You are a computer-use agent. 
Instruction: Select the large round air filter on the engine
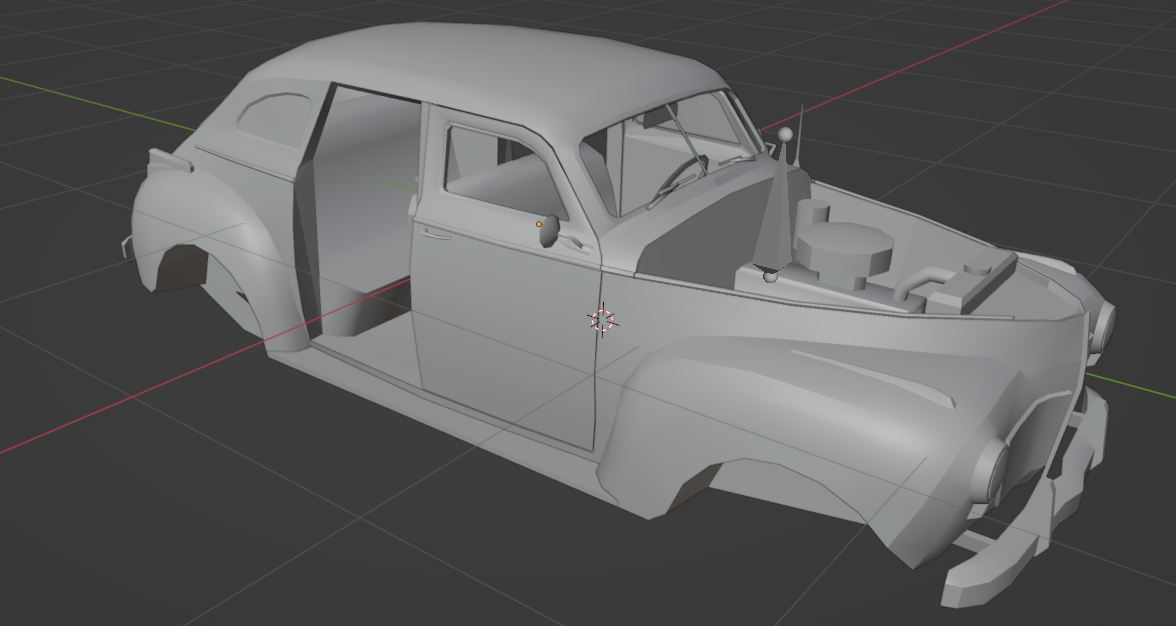tap(844, 250)
